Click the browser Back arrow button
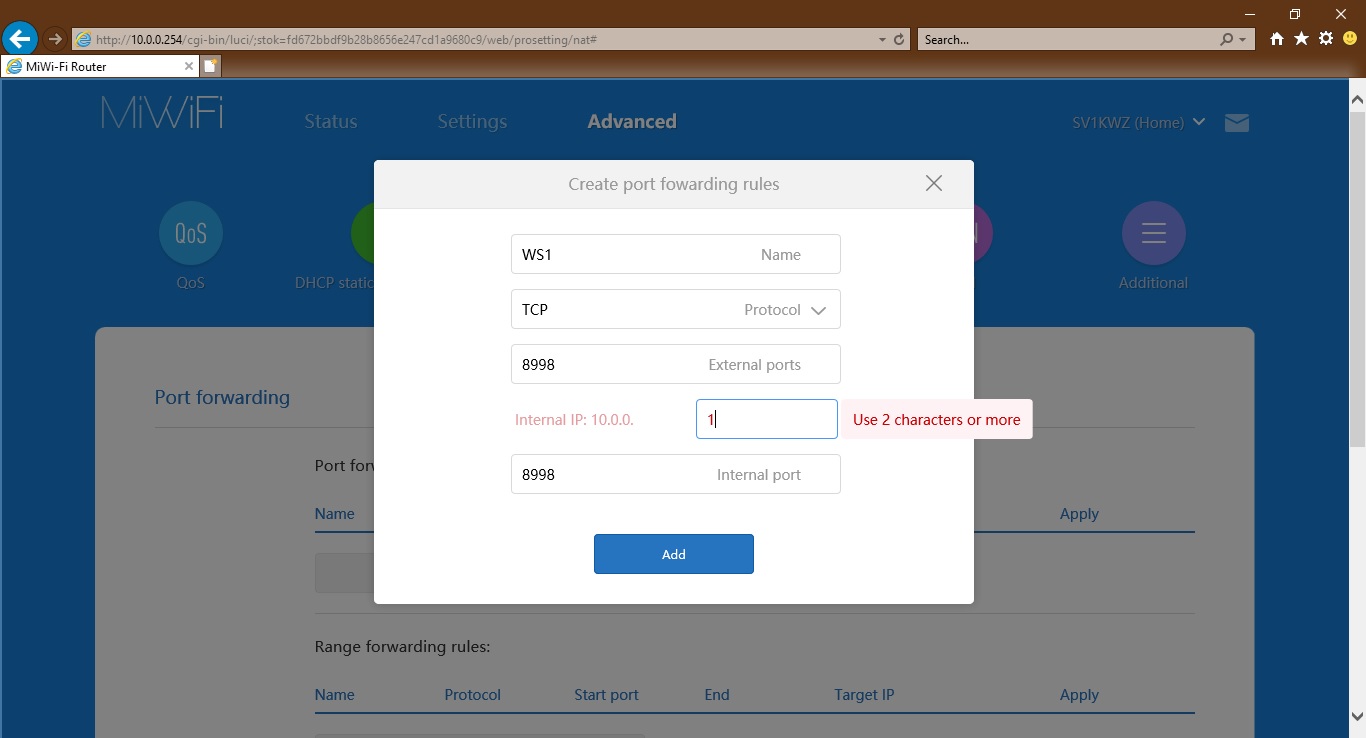Image resolution: width=1366 pixels, height=738 pixels. point(20,39)
